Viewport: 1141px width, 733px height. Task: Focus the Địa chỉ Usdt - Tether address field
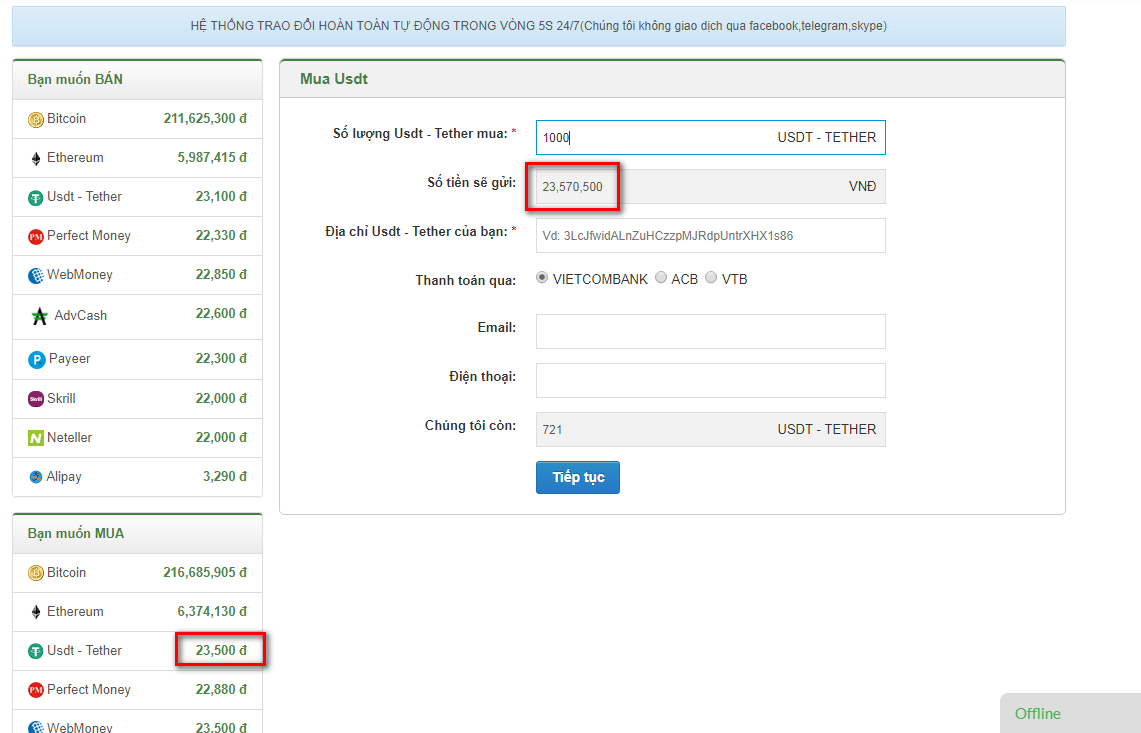[710, 236]
